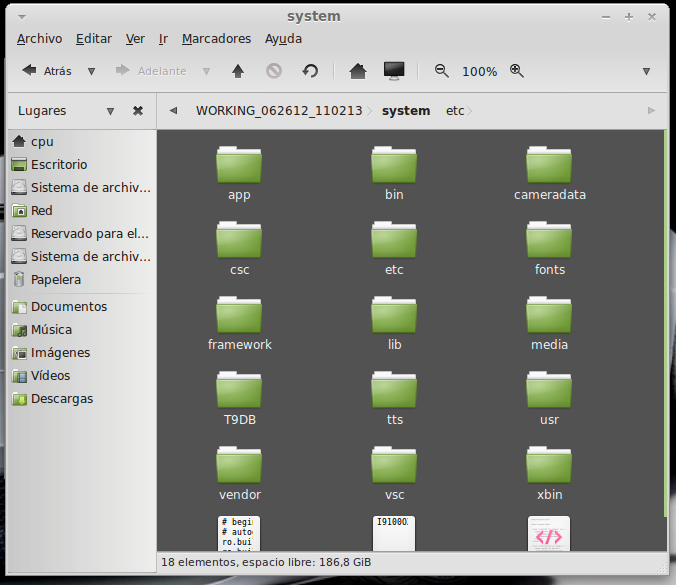Image resolution: width=676 pixels, height=585 pixels.
Task: Zoom out with the minus magnifier
Action: 441,71
